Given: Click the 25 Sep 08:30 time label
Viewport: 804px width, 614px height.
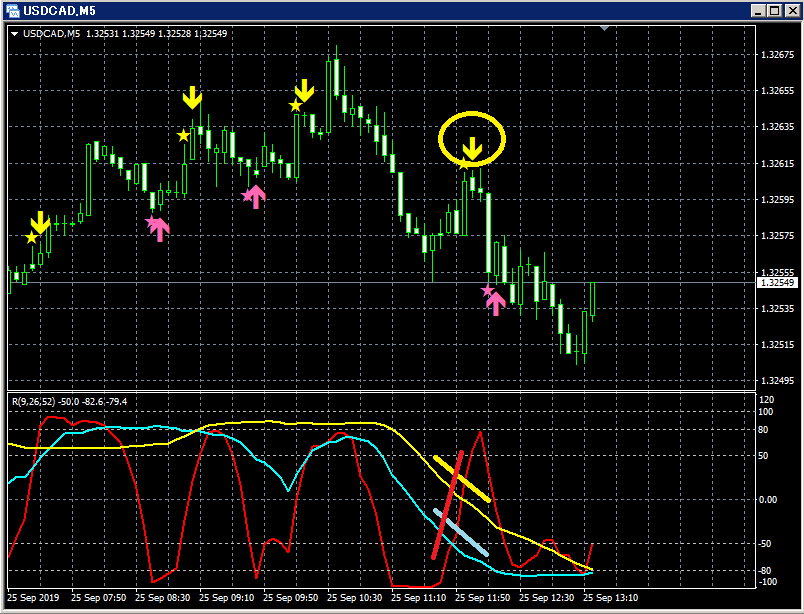Looking at the screenshot, I should coord(163,598).
